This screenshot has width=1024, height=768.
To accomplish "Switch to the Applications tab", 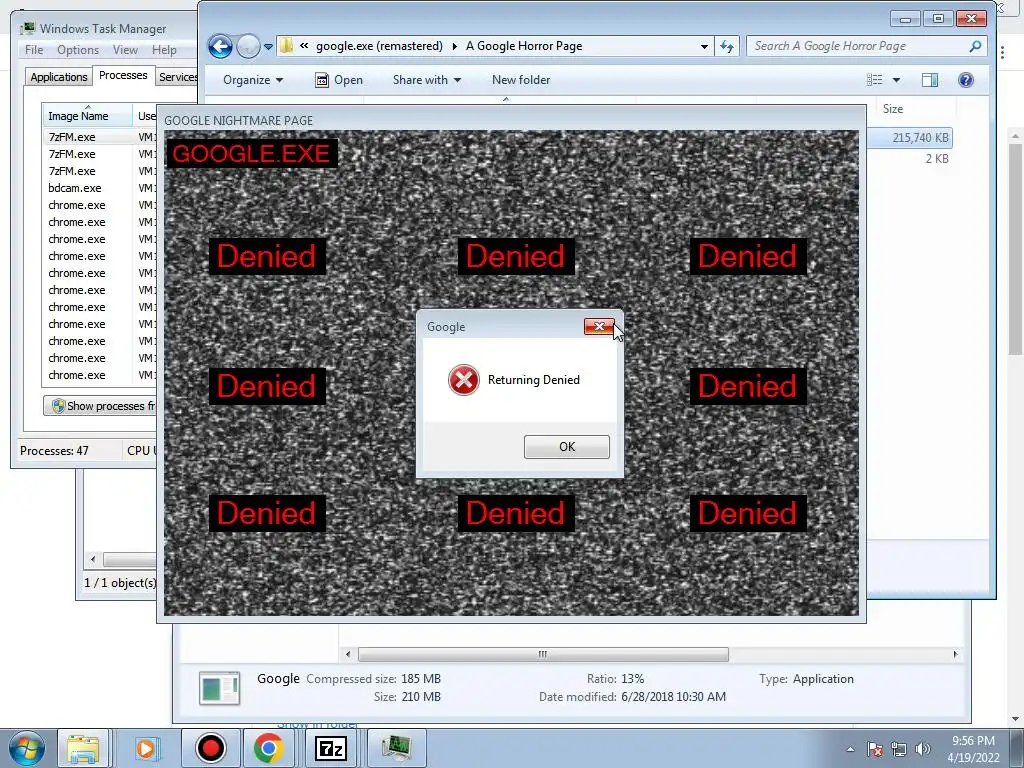I will click(59, 77).
